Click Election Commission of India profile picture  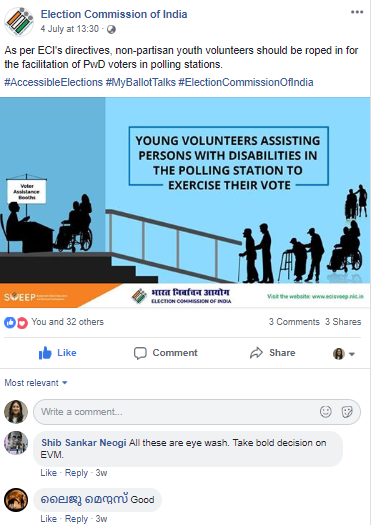pos(19,22)
